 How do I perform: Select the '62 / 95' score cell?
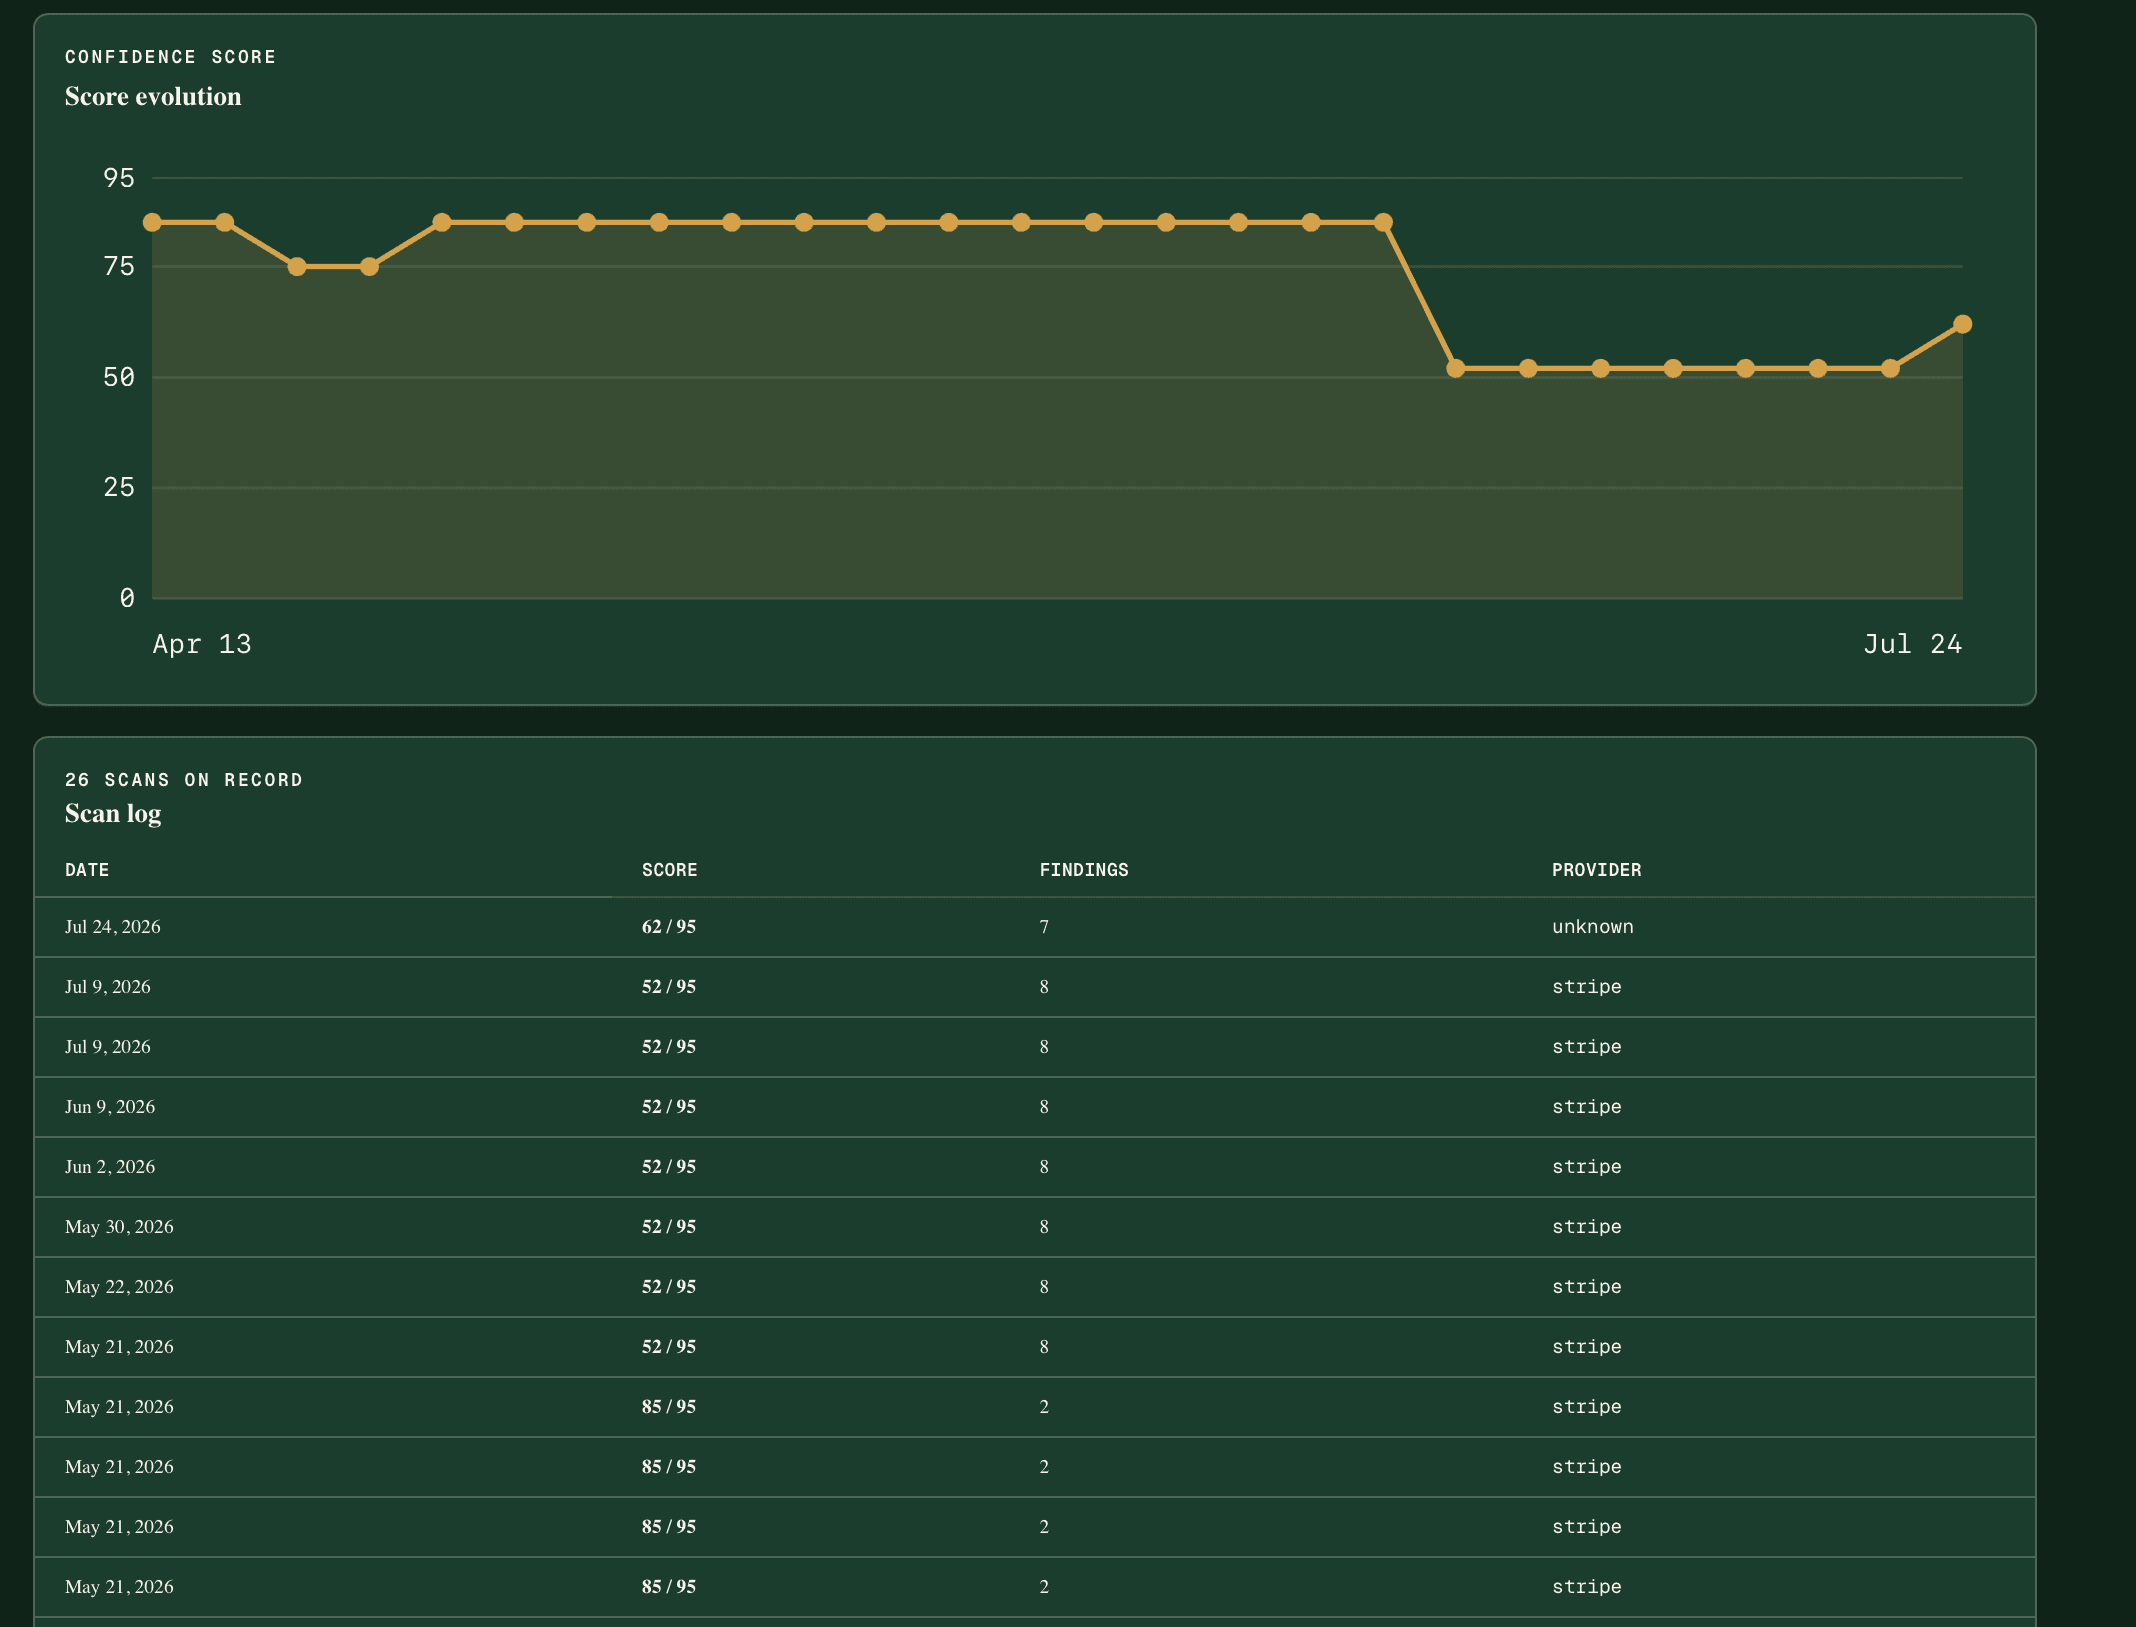(669, 927)
